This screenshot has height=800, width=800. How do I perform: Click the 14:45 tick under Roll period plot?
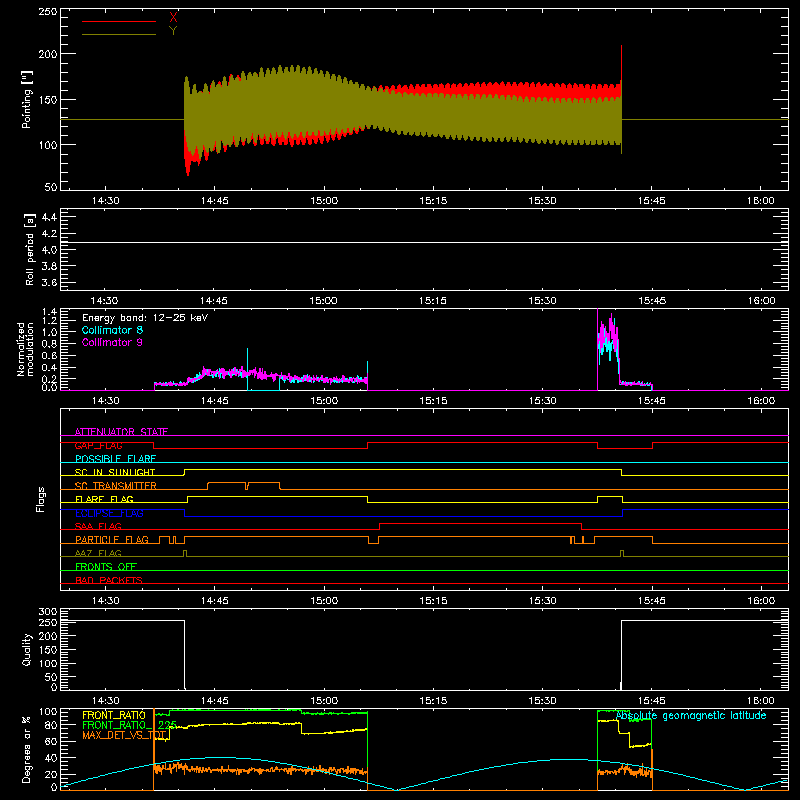(214, 301)
